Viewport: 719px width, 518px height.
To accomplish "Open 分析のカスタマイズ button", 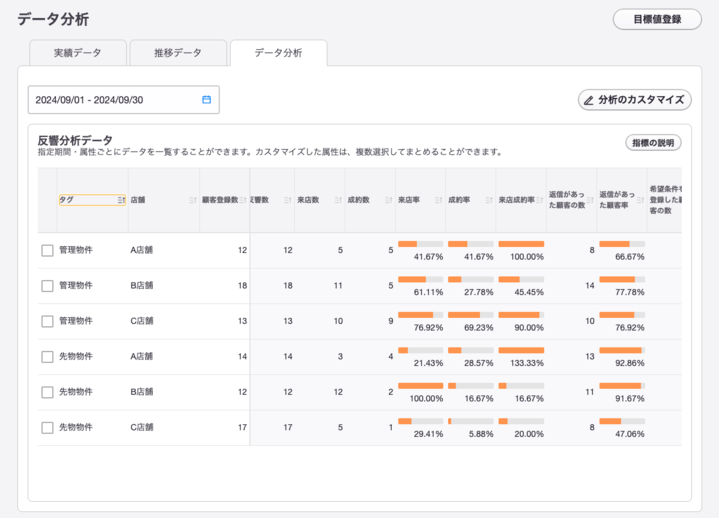I will (x=635, y=100).
